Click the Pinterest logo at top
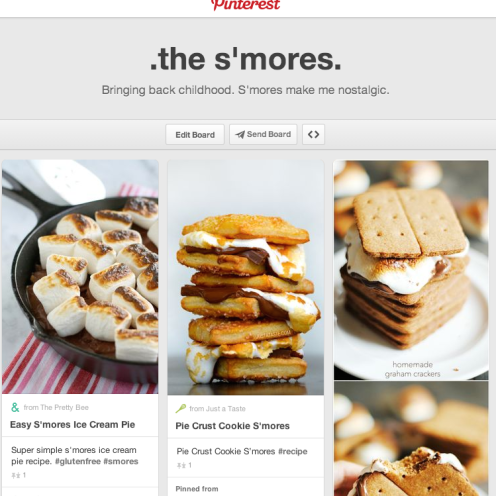Screen dimensions: 496x496 (246, 5)
